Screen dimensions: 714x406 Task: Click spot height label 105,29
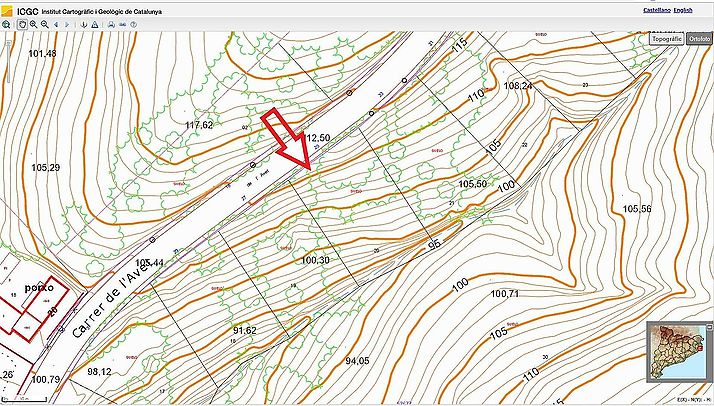point(46,167)
